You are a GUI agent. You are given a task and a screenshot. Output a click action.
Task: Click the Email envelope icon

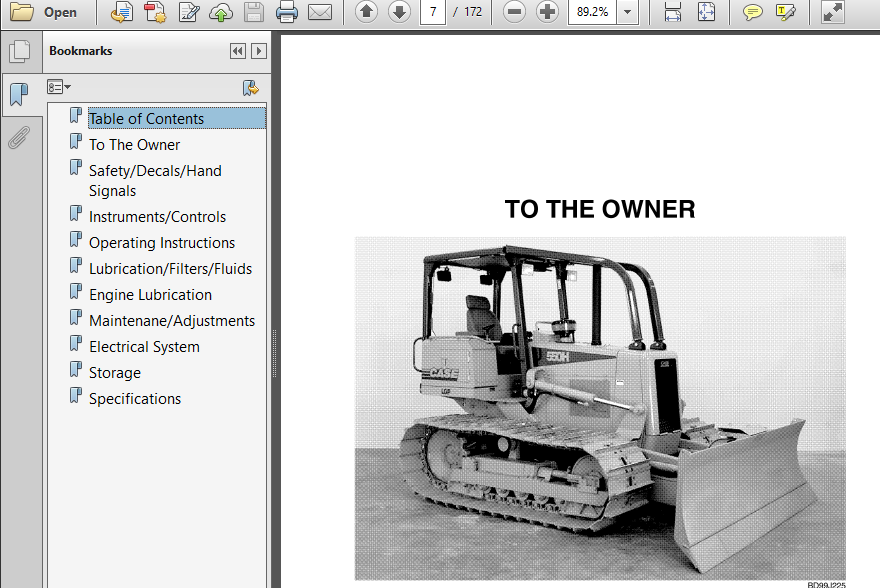(x=320, y=12)
